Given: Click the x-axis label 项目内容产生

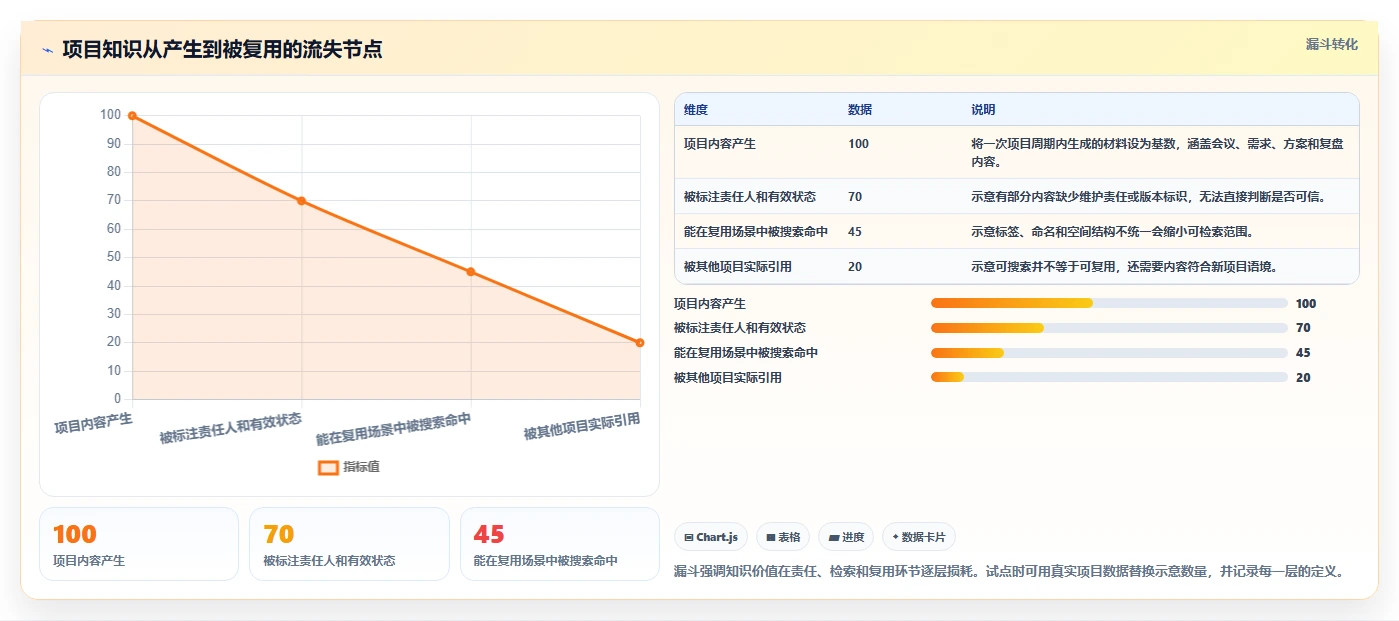Looking at the screenshot, I should pos(93,422).
